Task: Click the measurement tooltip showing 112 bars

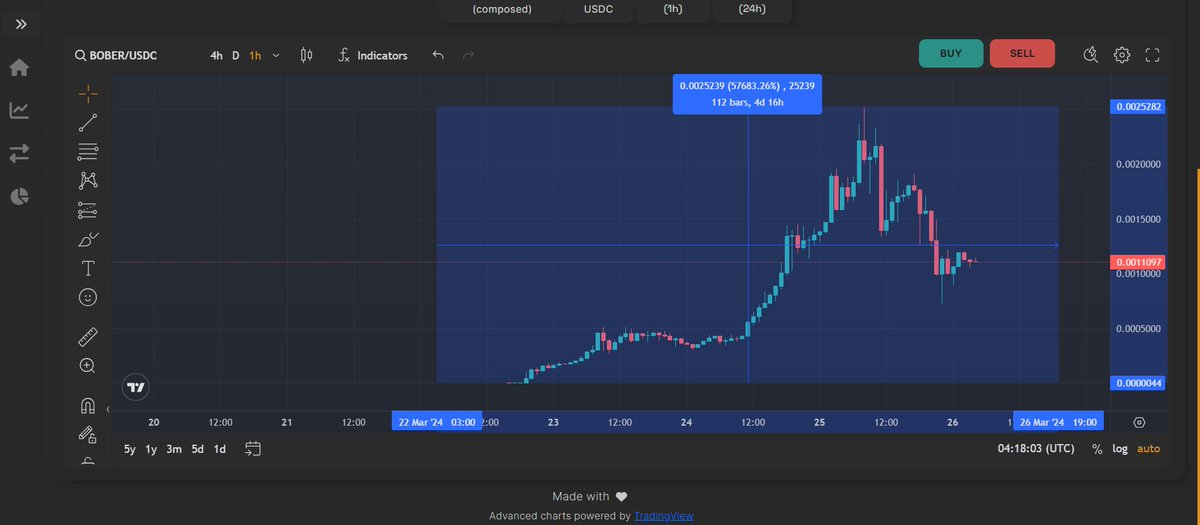Action: click(x=748, y=94)
